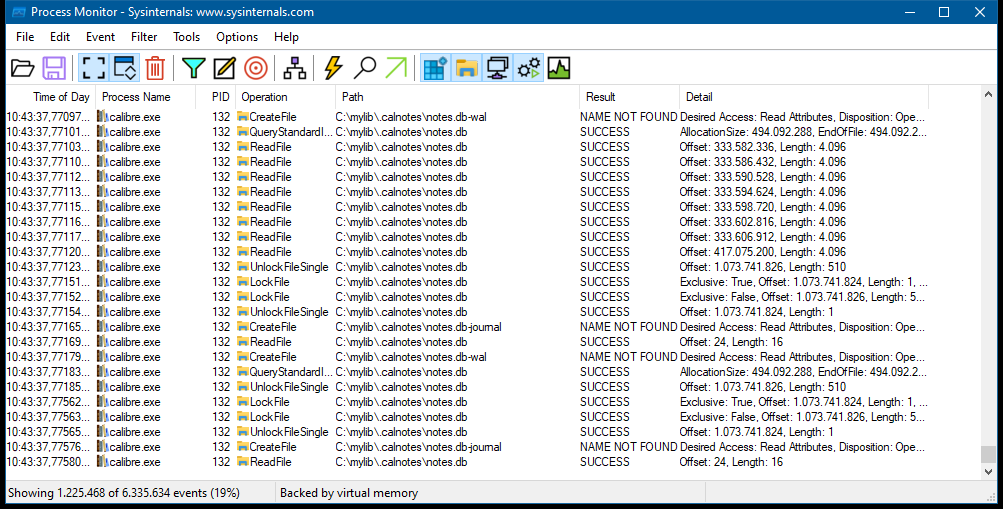This screenshot has width=1003, height=509.
Task: Open the File menu
Action: pos(25,37)
